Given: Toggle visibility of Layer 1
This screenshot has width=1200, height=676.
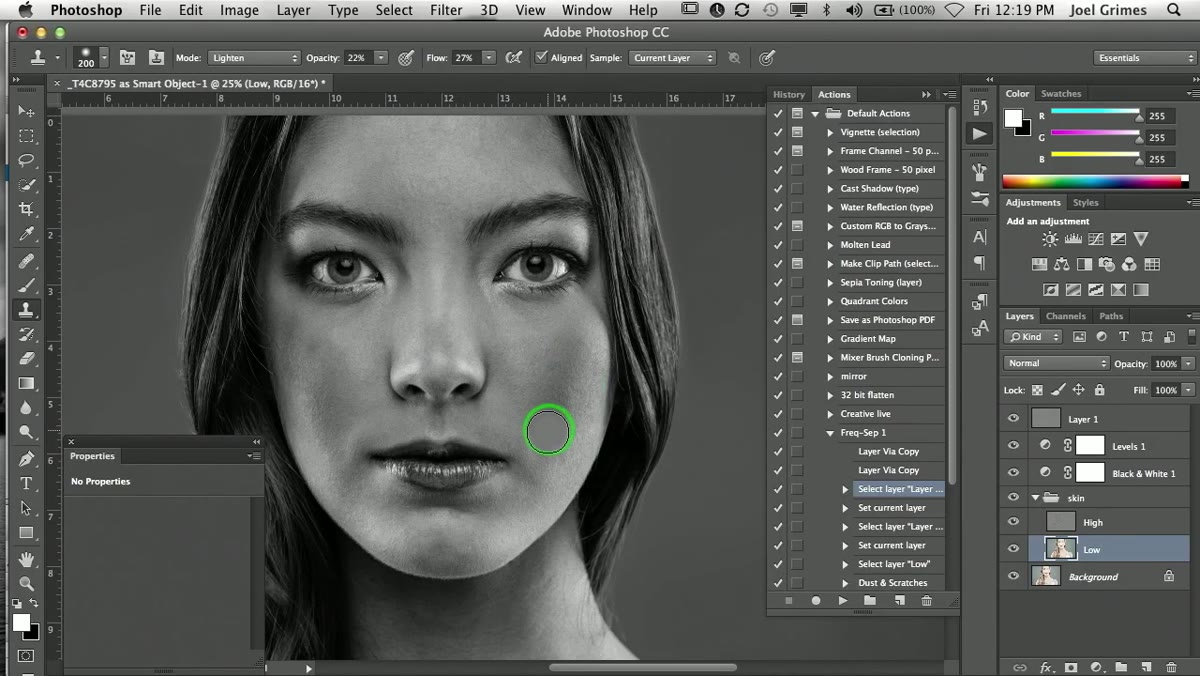Looking at the screenshot, I should pos(1013,419).
